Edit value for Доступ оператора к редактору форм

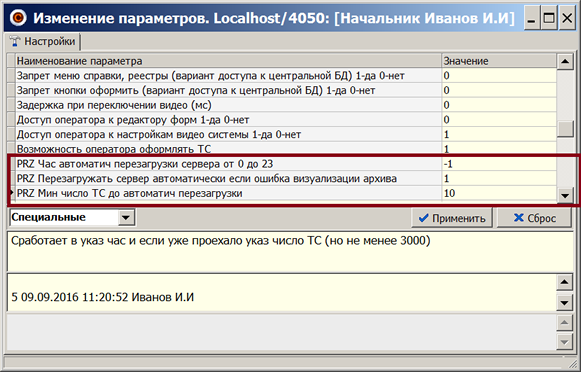(x=499, y=120)
